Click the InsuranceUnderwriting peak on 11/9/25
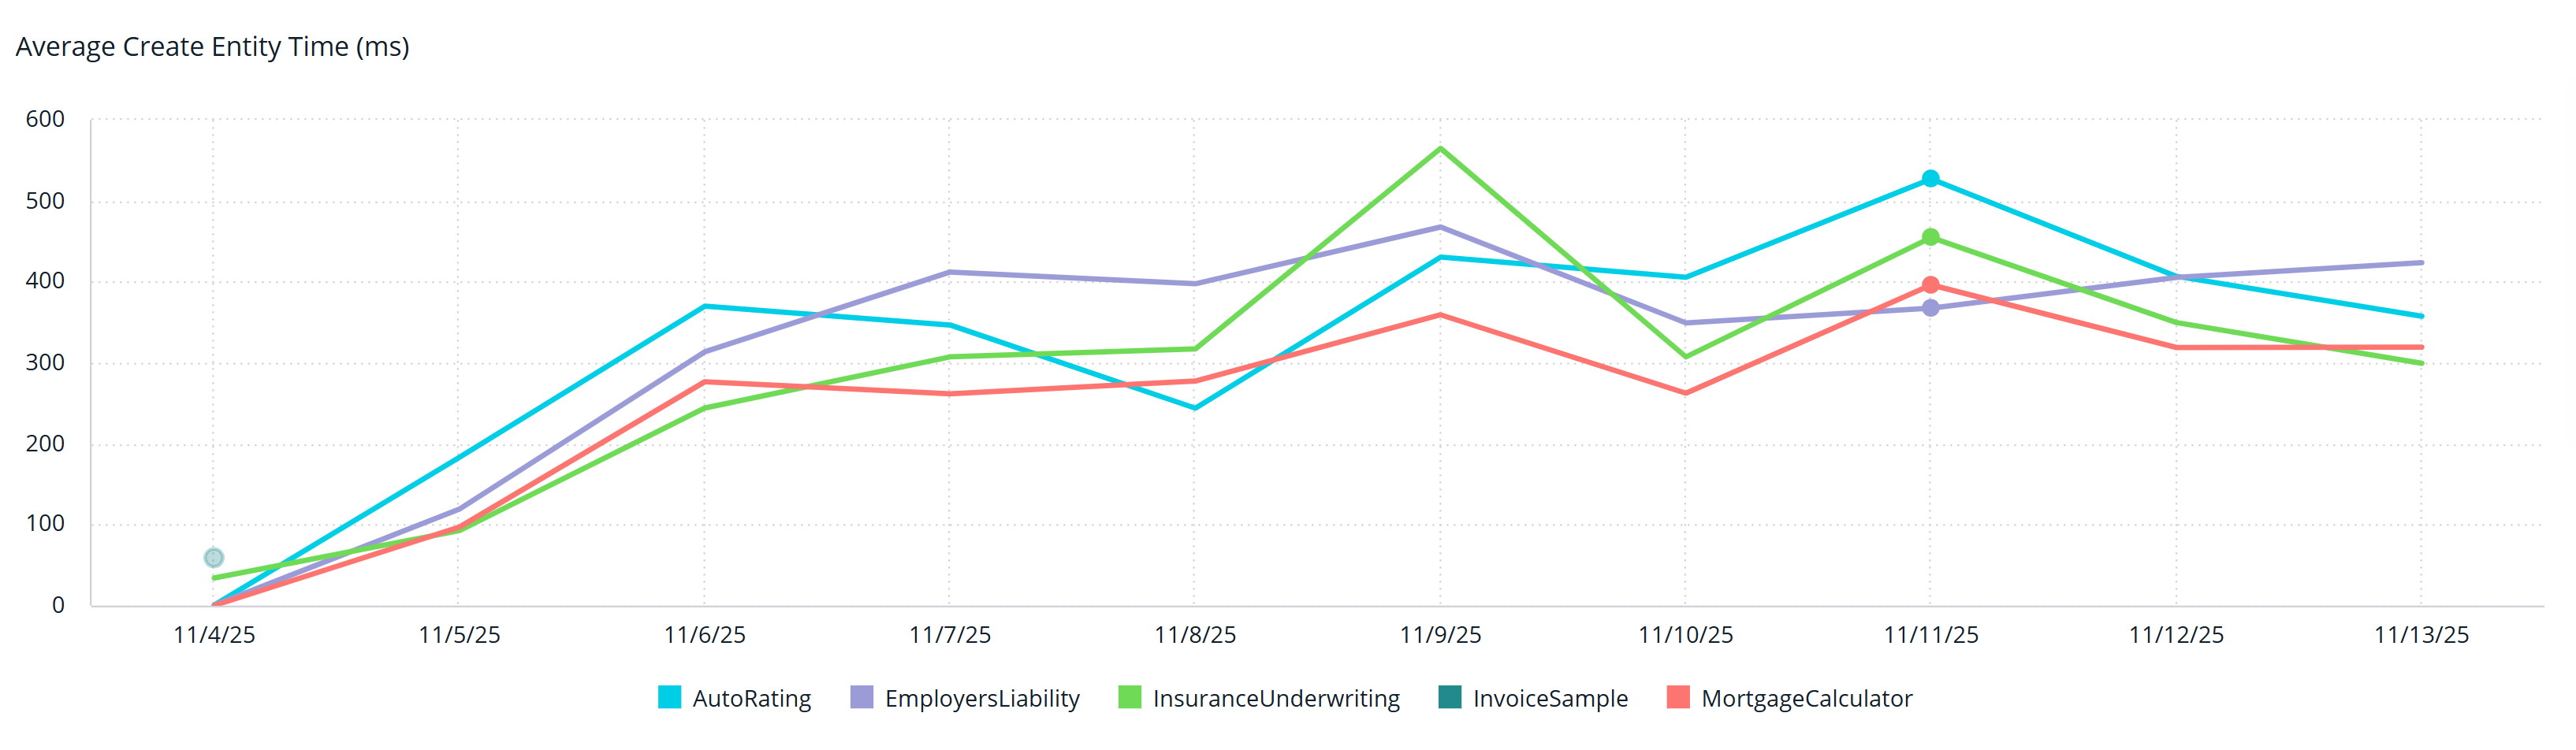Viewport: 2576px width, 750px height. coord(1440,149)
